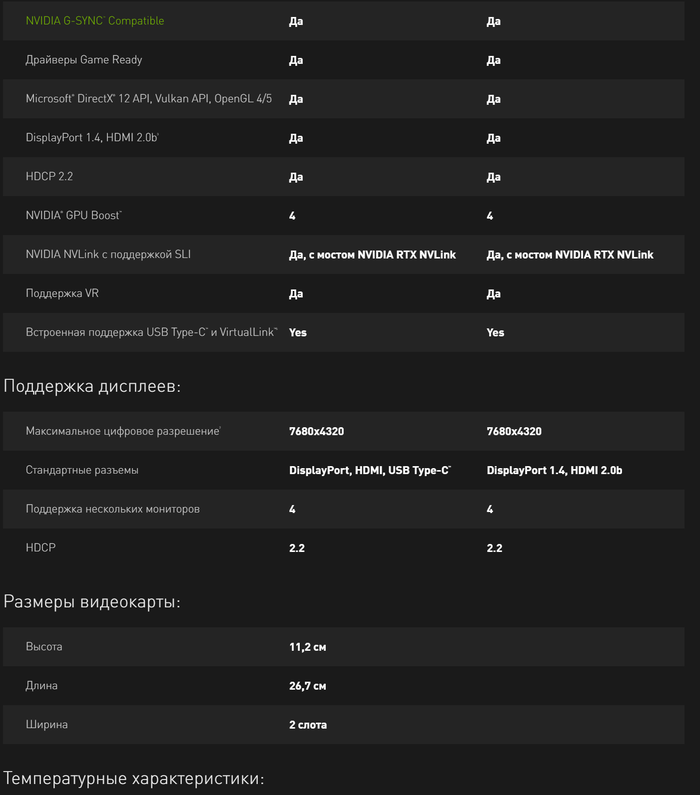Select the "11,2 см" height value
Image resolution: width=700 pixels, height=795 pixels.
coord(308,647)
